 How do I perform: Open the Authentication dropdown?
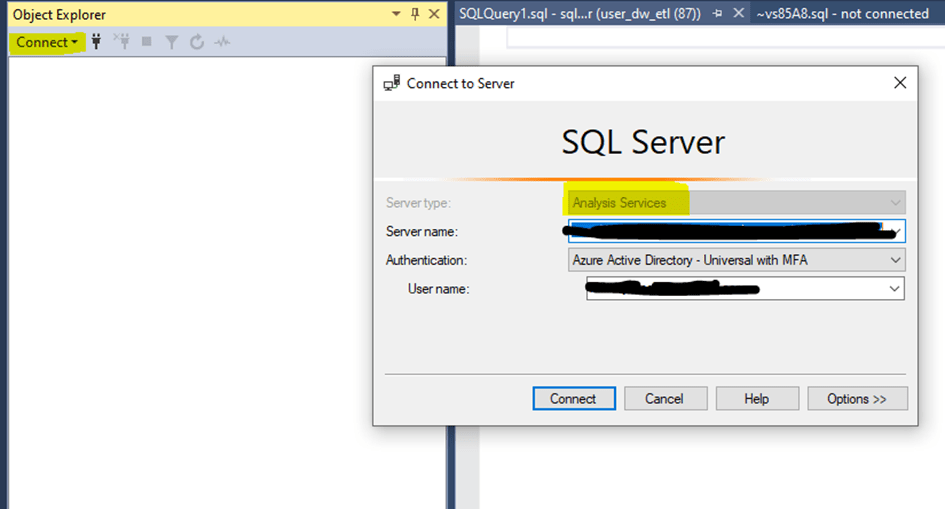736,260
